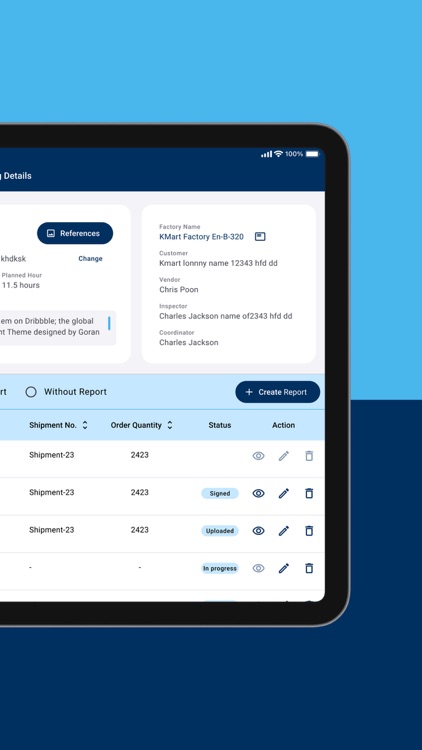Edit the Uploaded report row

click(x=284, y=530)
